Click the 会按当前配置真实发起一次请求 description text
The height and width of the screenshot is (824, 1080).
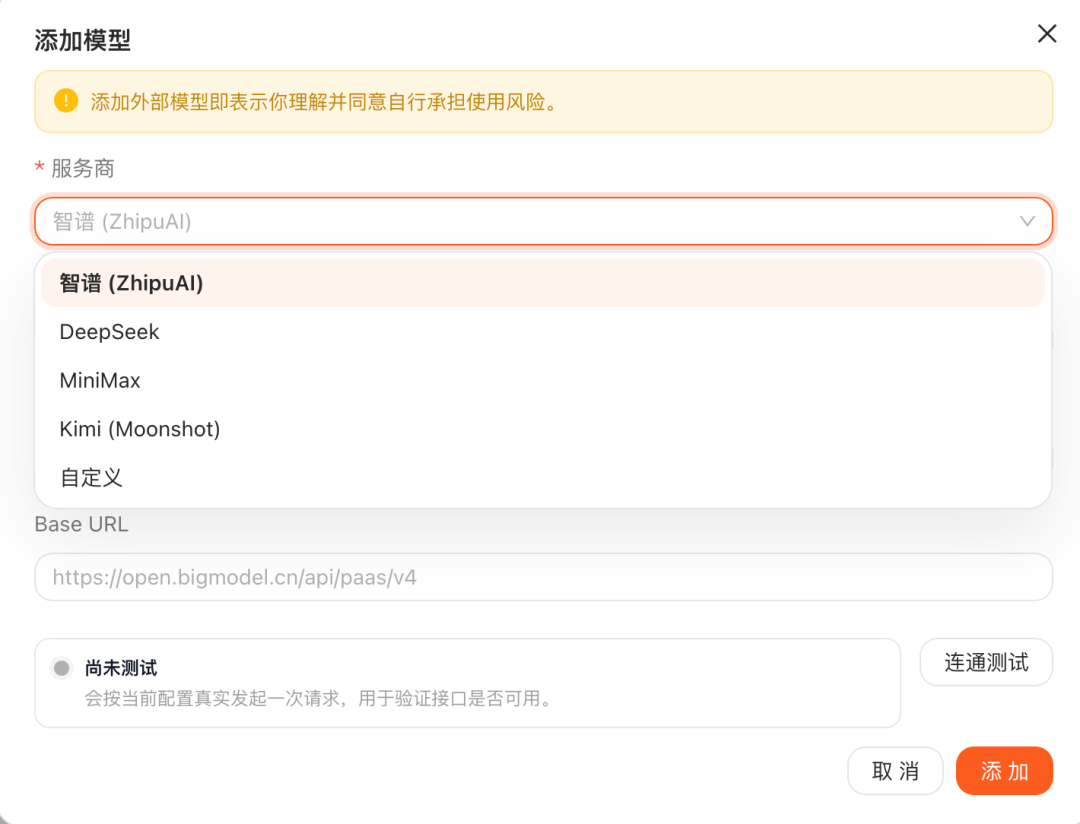point(320,699)
